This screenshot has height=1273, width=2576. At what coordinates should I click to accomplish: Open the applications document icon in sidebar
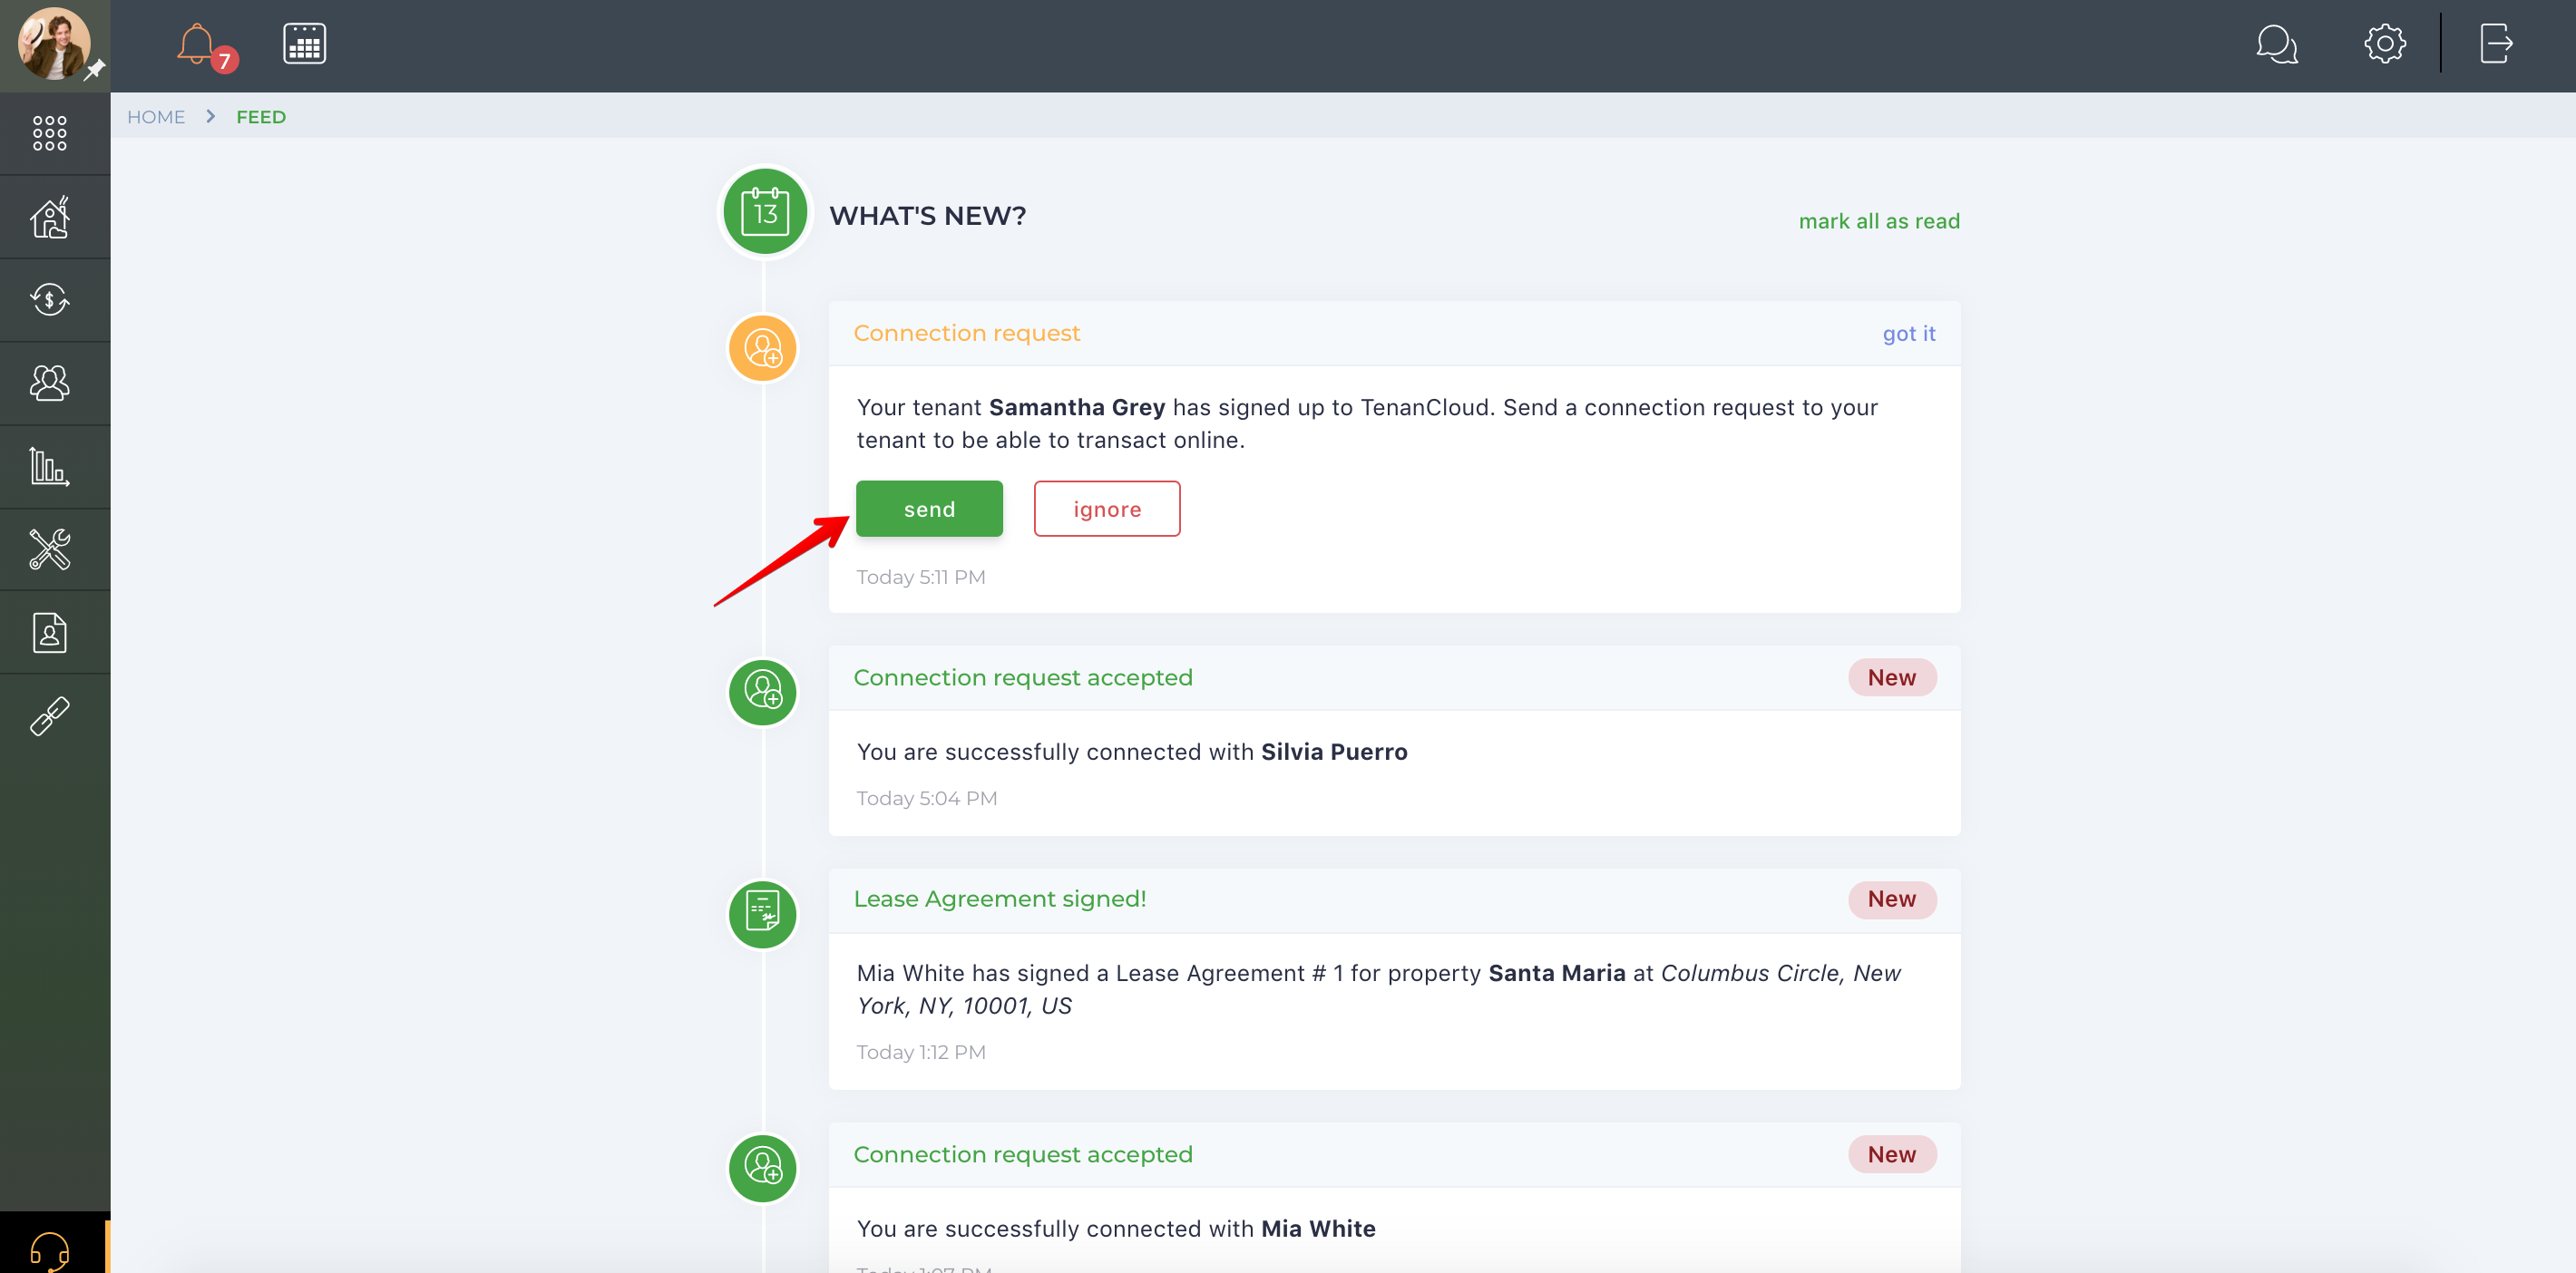pos(49,632)
